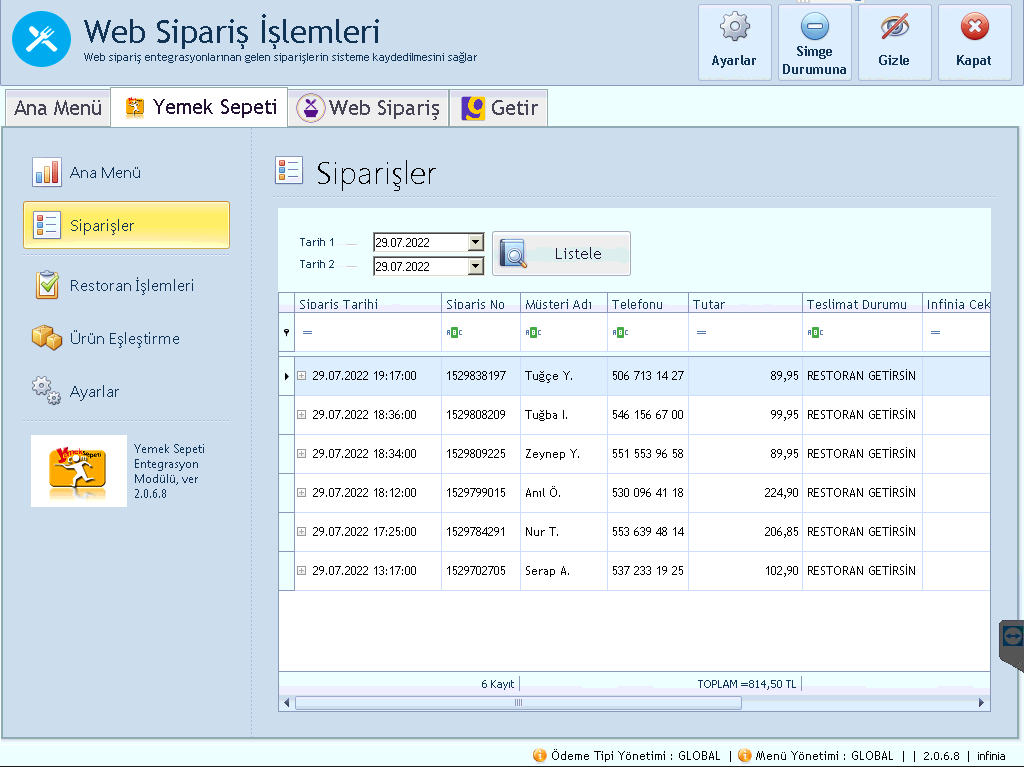
Task: Click the scroll right arrow of grid
Action: [981, 703]
